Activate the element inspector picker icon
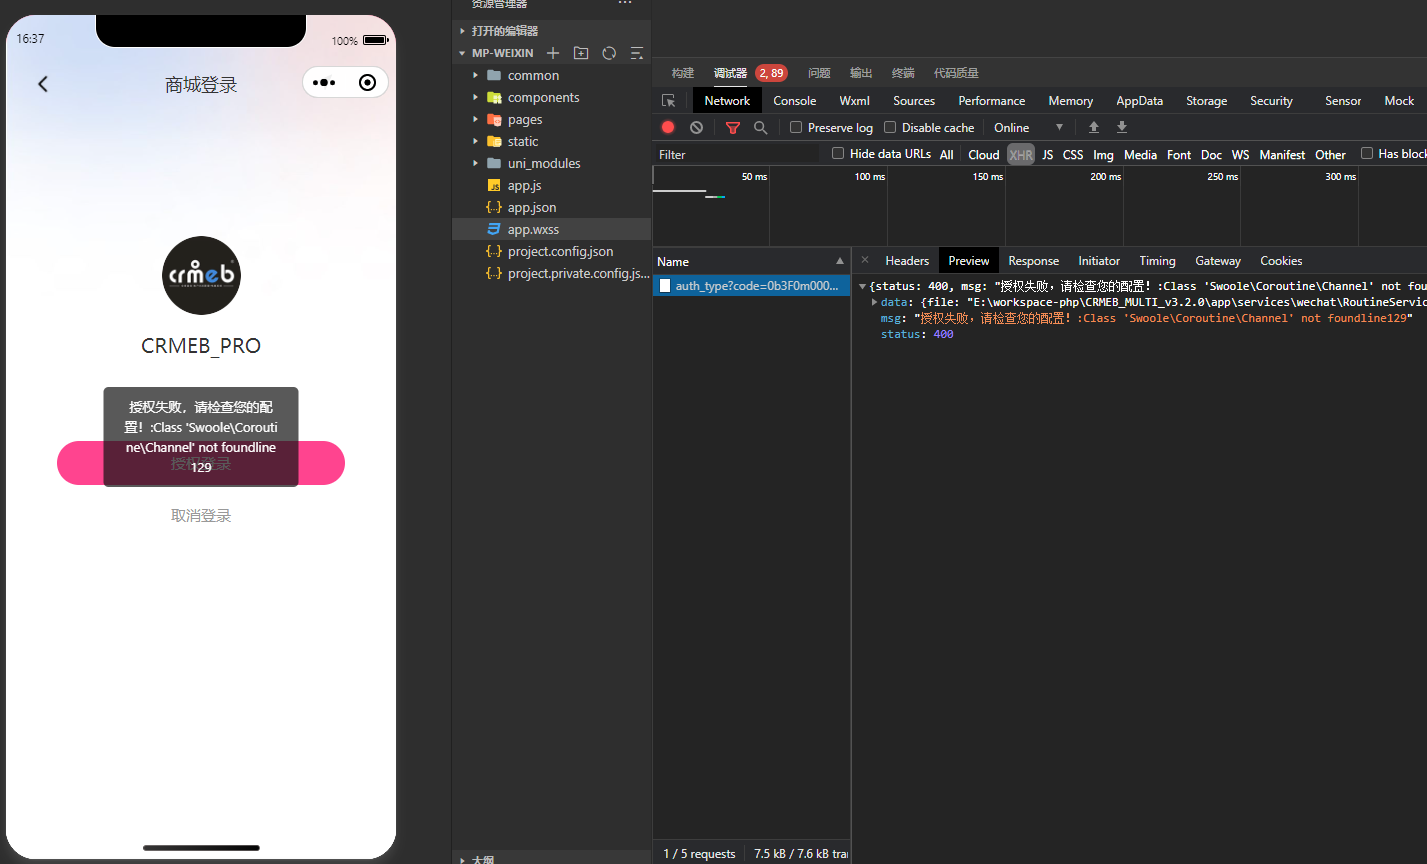Screen dimensions: 1427x864 click(669, 101)
